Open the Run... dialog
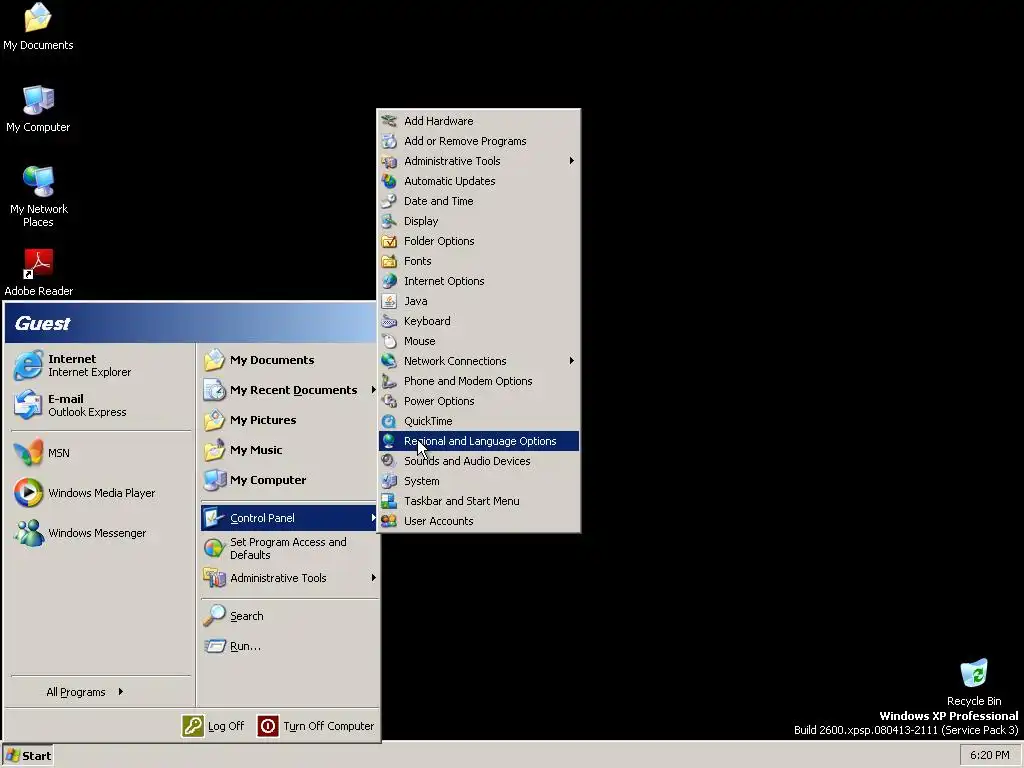1024x768 pixels. coord(289,646)
